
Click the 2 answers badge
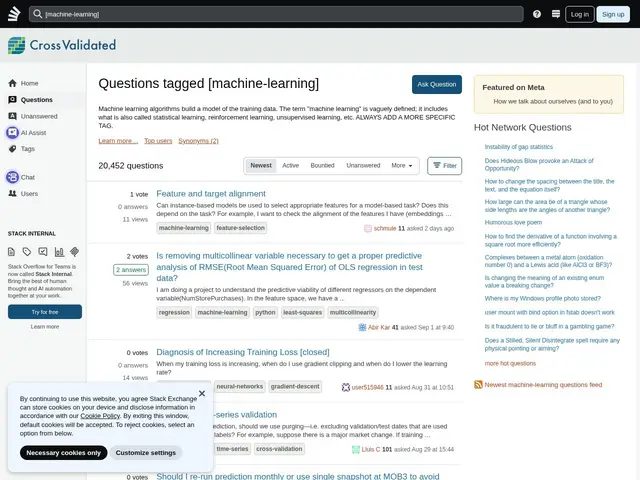(x=131, y=270)
